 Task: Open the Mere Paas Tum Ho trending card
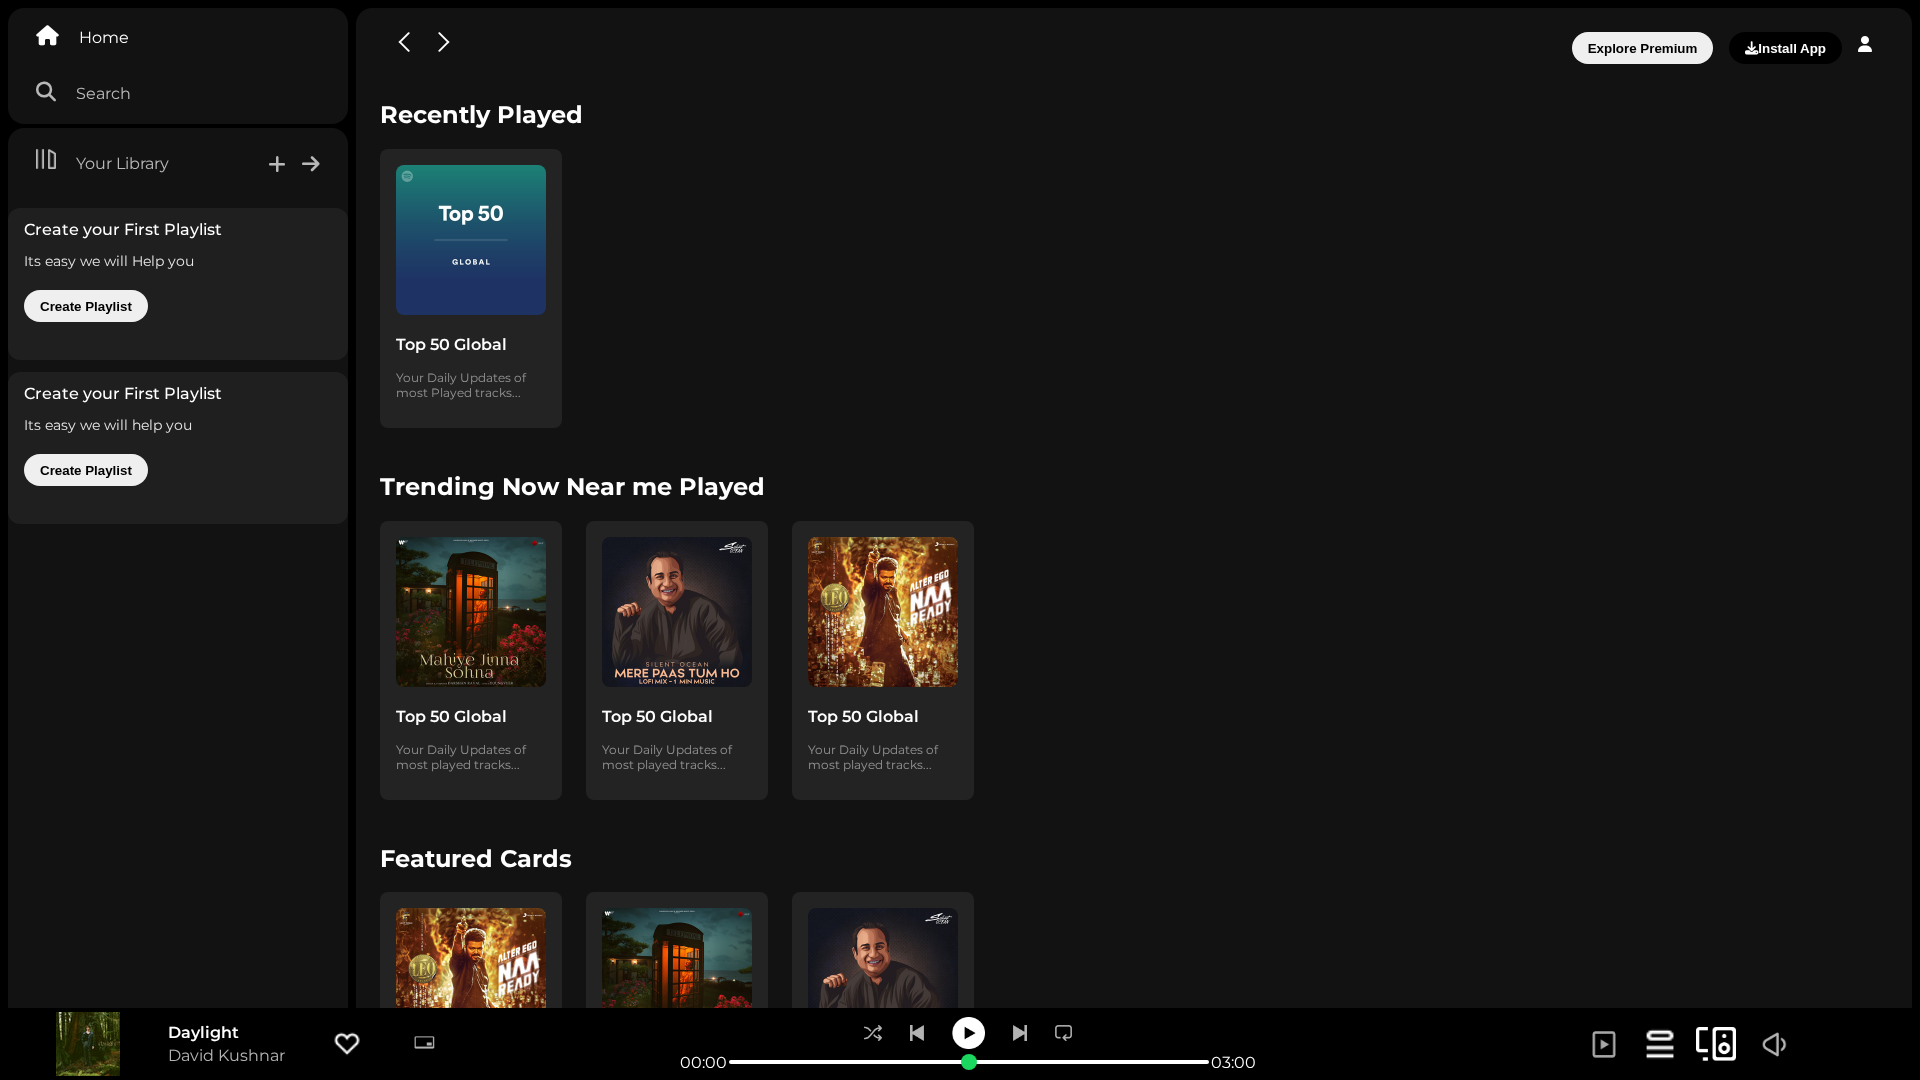tap(677, 660)
